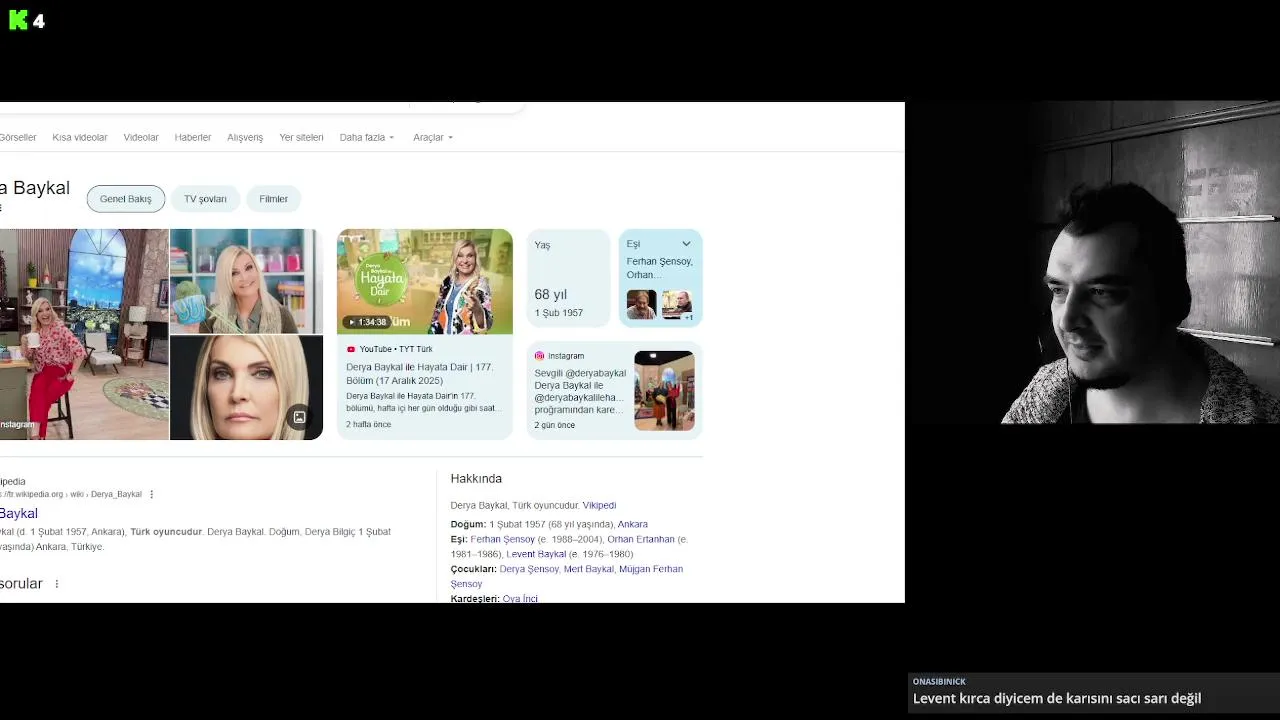Viewport: 1280px width, 720px height.
Task: Click the second spouse portrait thumbnail
Action: (677, 304)
